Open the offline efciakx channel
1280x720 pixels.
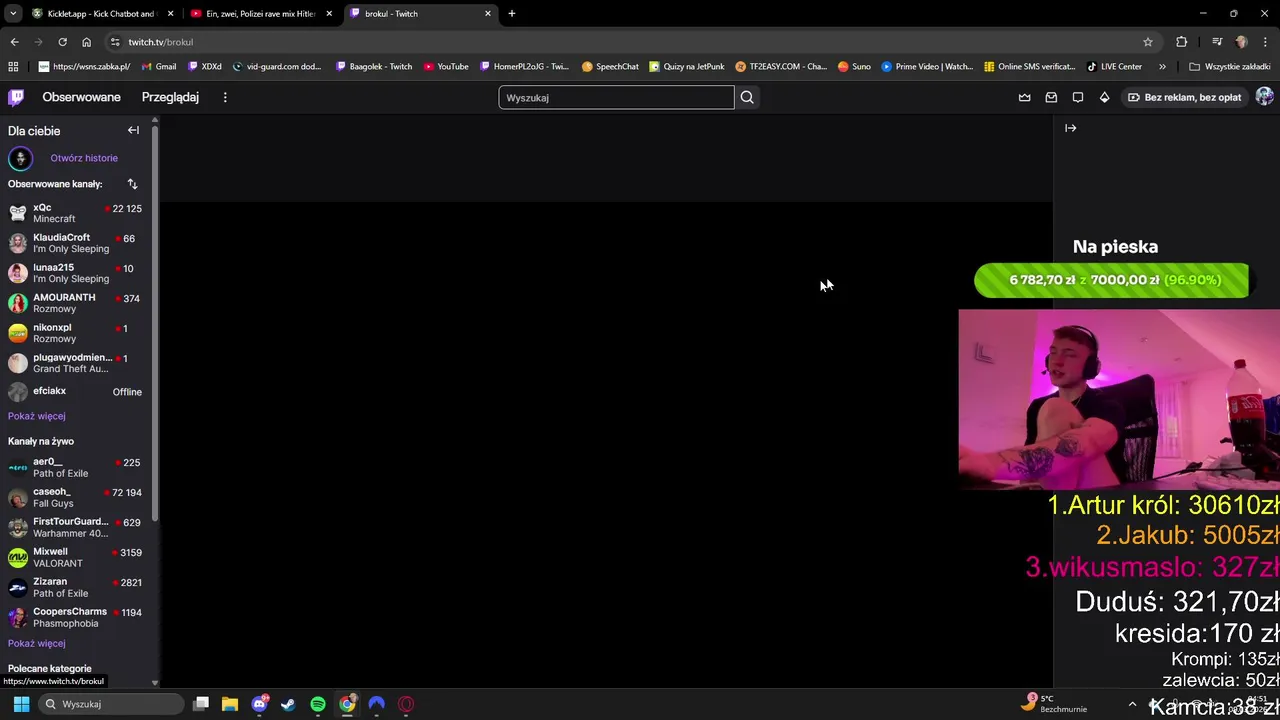tap(75, 392)
